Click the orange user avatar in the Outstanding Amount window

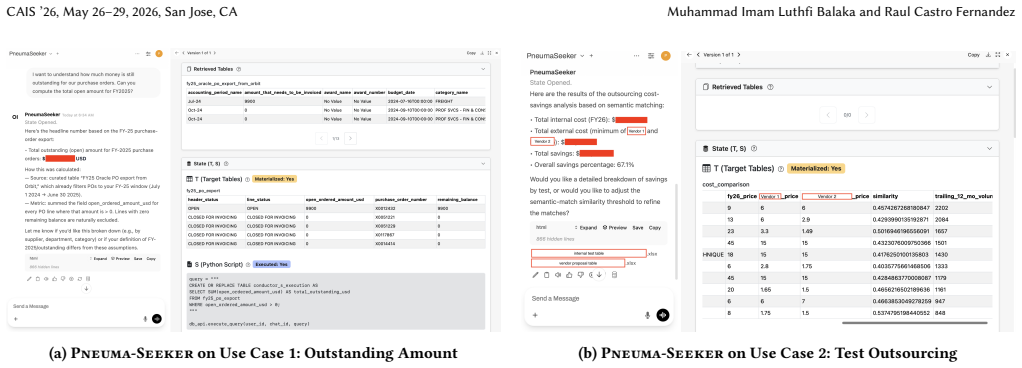tap(158, 53)
